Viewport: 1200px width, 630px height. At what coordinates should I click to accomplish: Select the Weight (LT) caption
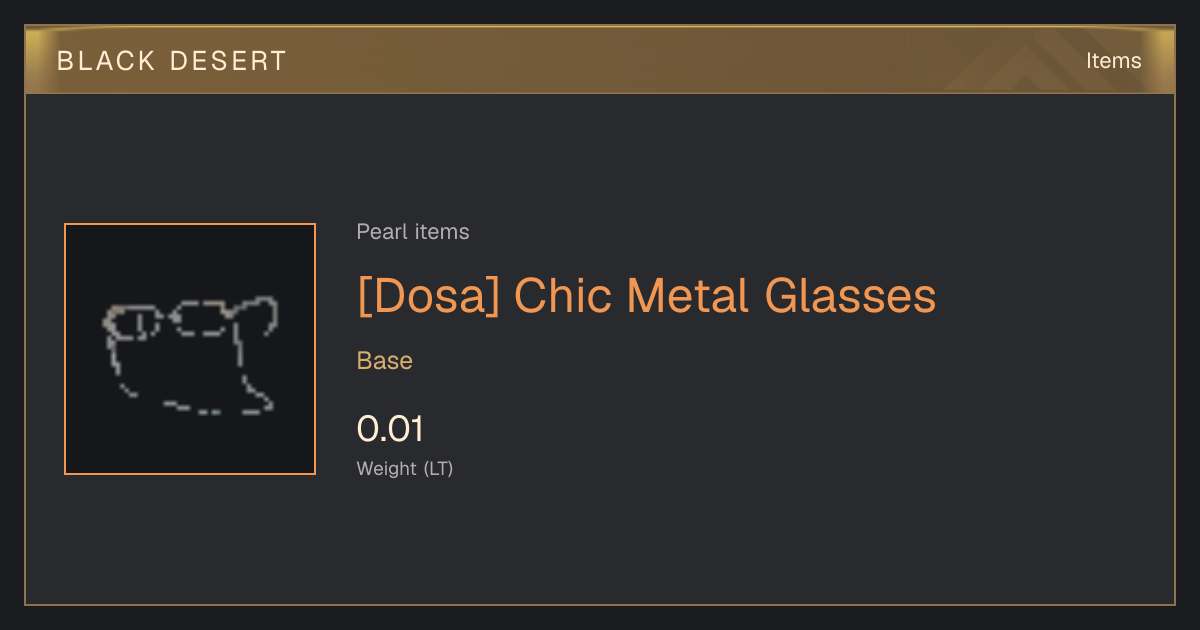pos(405,468)
